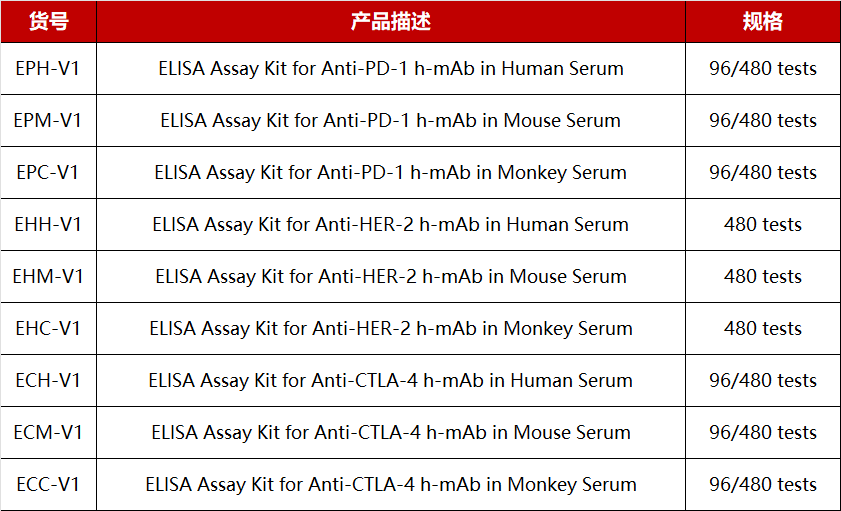The height and width of the screenshot is (511, 841).
Task: Select Anti-PD-1 h-mAb in Human Serum description
Action: click(391, 69)
